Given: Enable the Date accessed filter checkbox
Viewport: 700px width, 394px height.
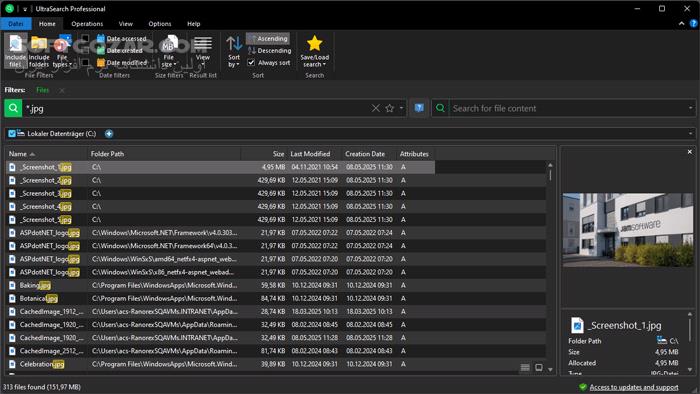Looking at the screenshot, I should pyautogui.click(x=85, y=38).
